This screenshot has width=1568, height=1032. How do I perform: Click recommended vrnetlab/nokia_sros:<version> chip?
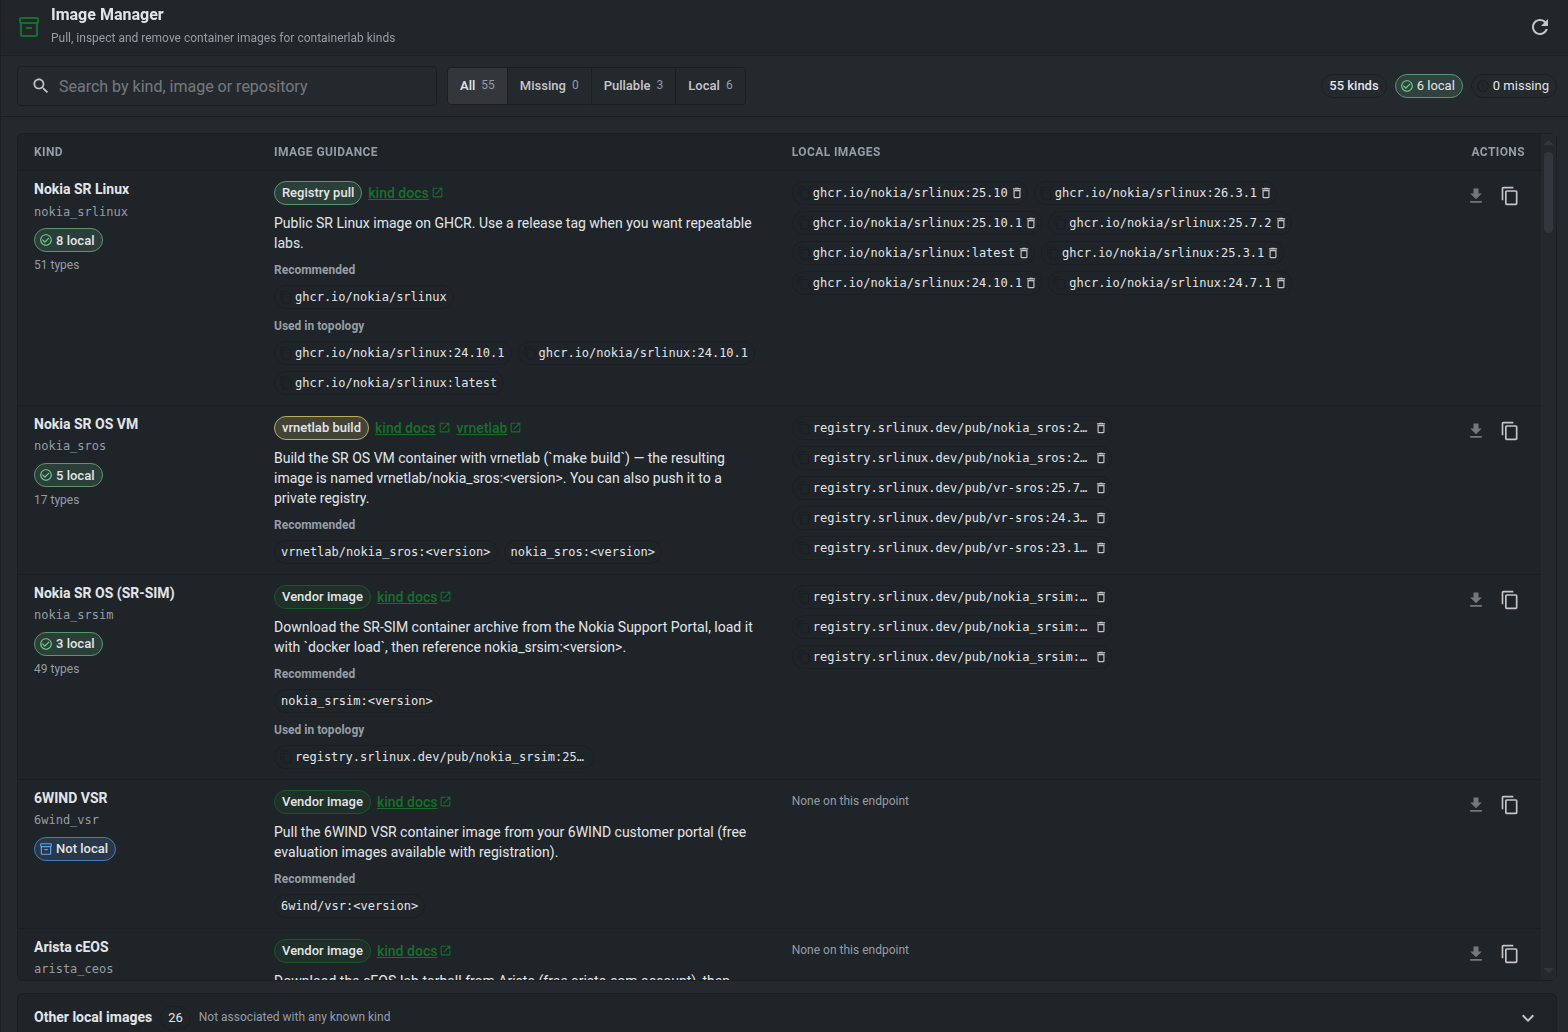(x=385, y=552)
